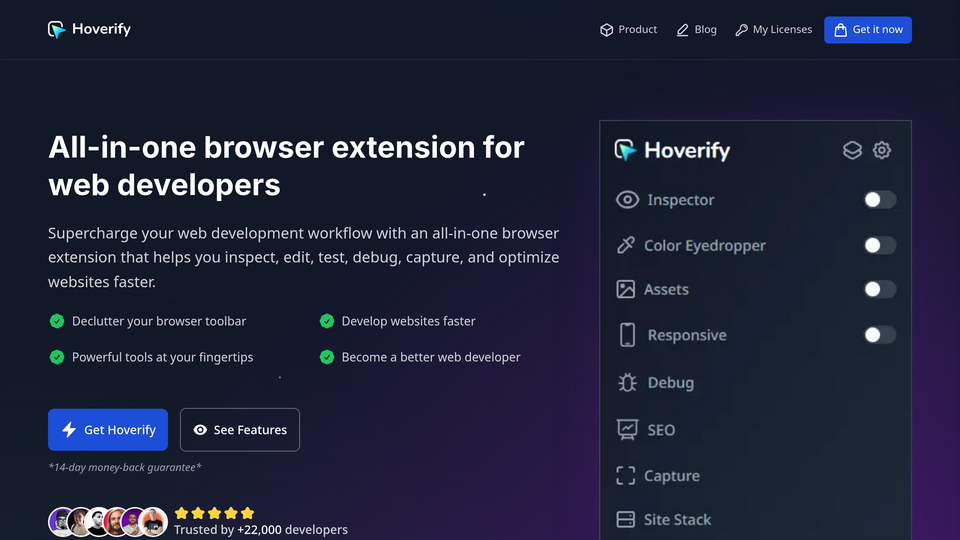
Task: Click the five-star rating
Action: [214, 513]
